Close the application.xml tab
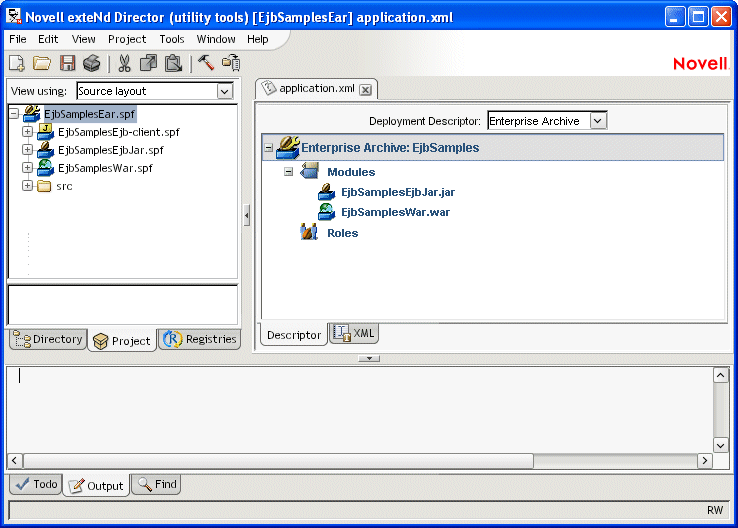The image size is (738, 528). 365,89
